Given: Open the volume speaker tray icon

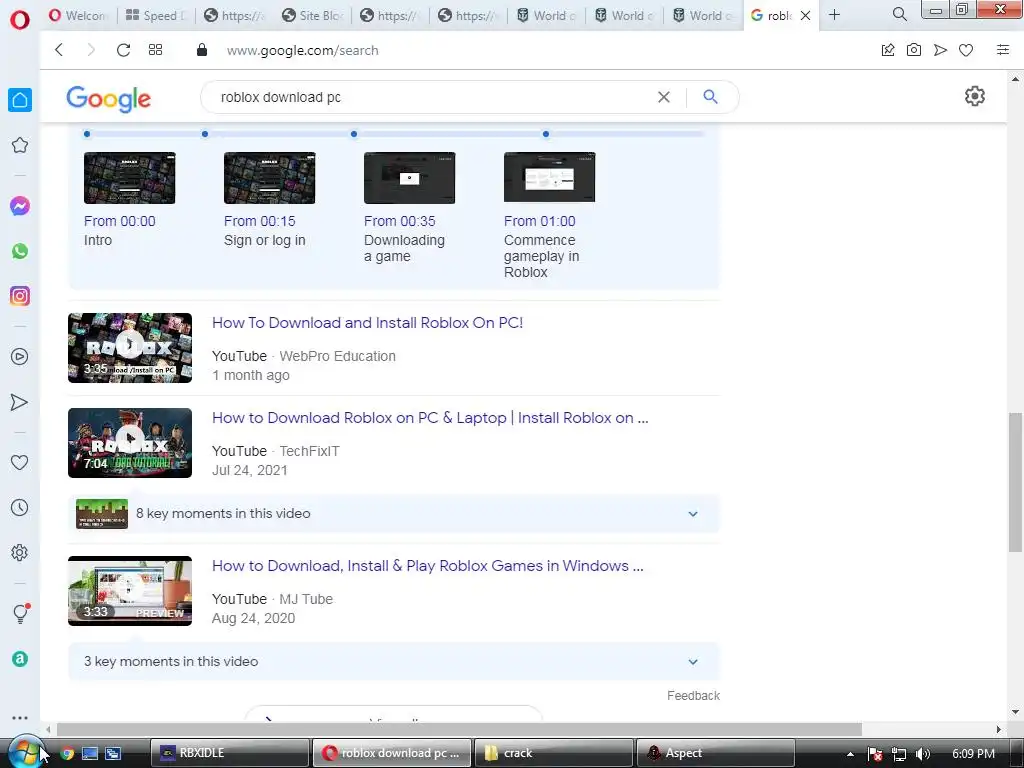Looking at the screenshot, I should point(922,754).
